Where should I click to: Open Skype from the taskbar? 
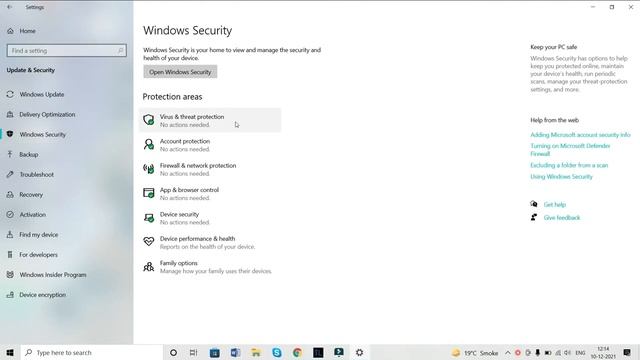tap(277, 352)
